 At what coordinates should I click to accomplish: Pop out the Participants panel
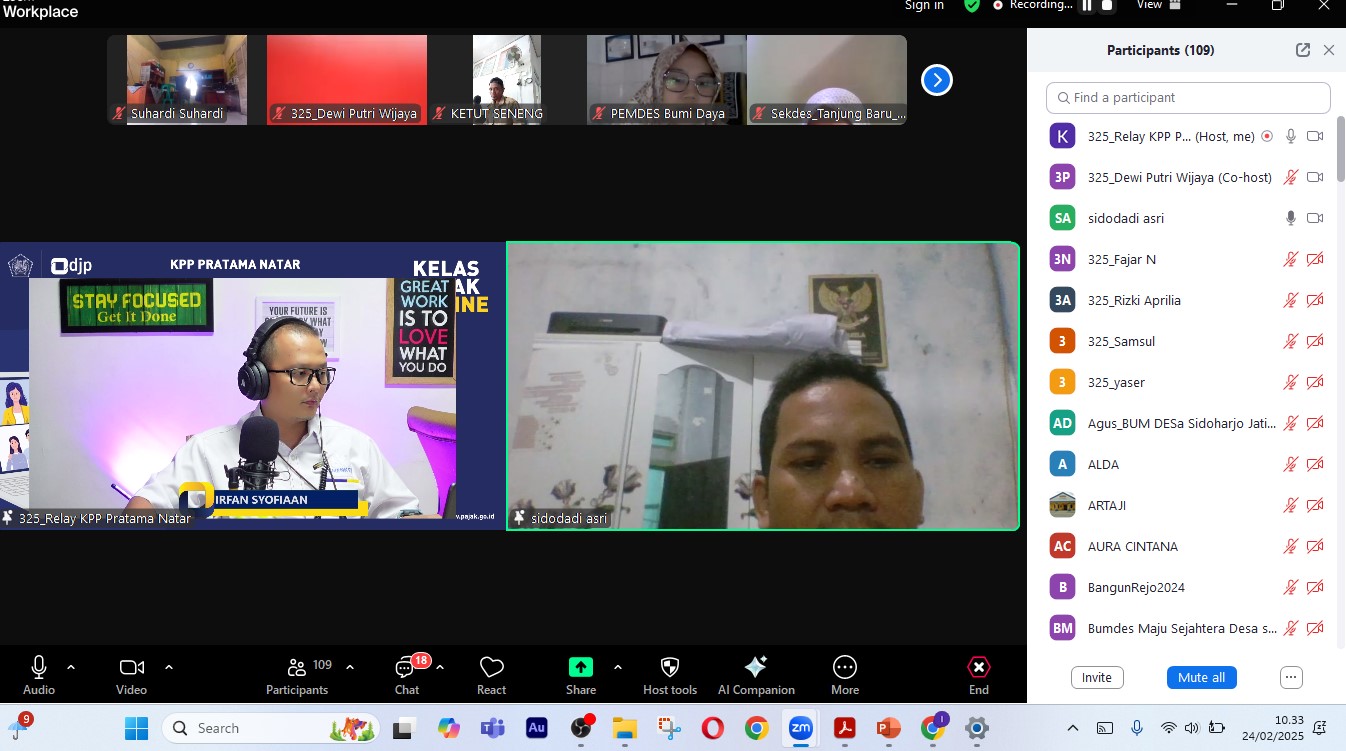[x=1303, y=50]
